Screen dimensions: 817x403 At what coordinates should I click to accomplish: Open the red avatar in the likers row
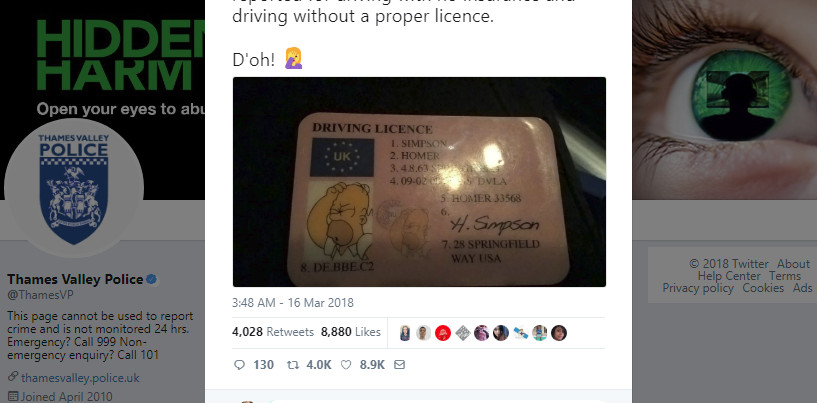coord(443,333)
